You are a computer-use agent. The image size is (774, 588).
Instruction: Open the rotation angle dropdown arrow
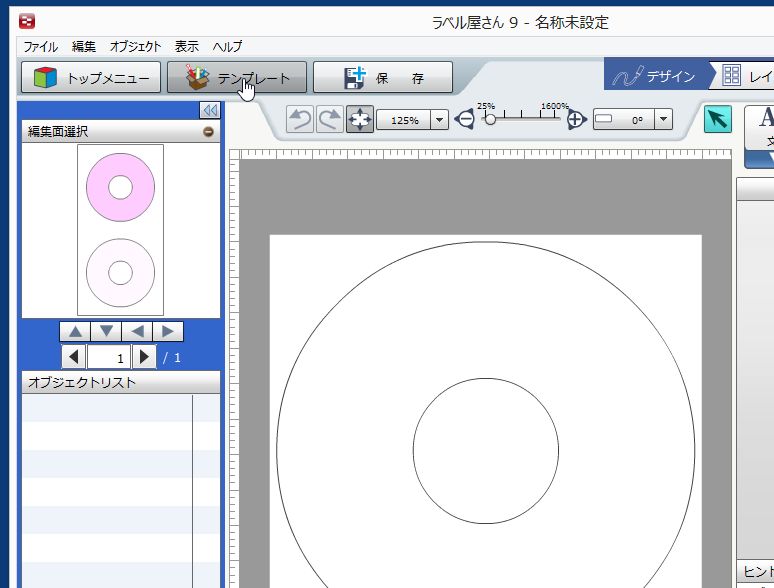pos(663,119)
